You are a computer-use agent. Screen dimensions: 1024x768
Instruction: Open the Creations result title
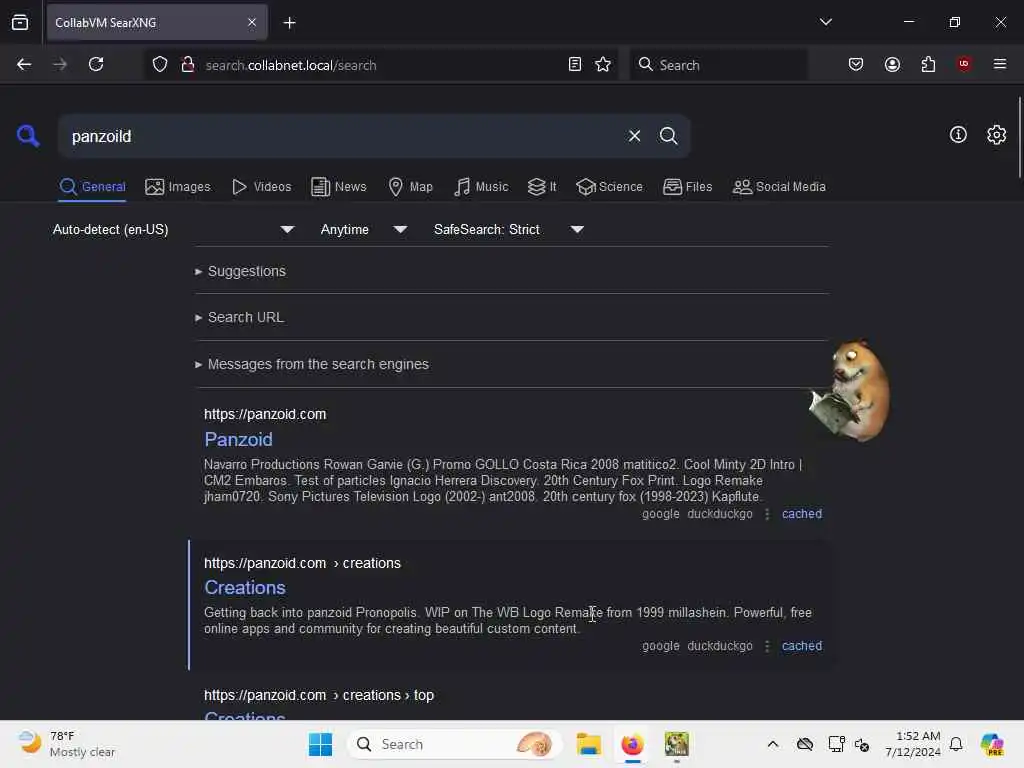[x=245, y=588]
